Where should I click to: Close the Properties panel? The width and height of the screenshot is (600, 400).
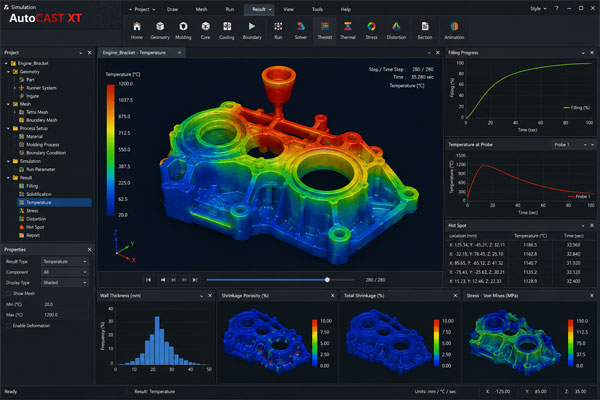click(90, 250)
